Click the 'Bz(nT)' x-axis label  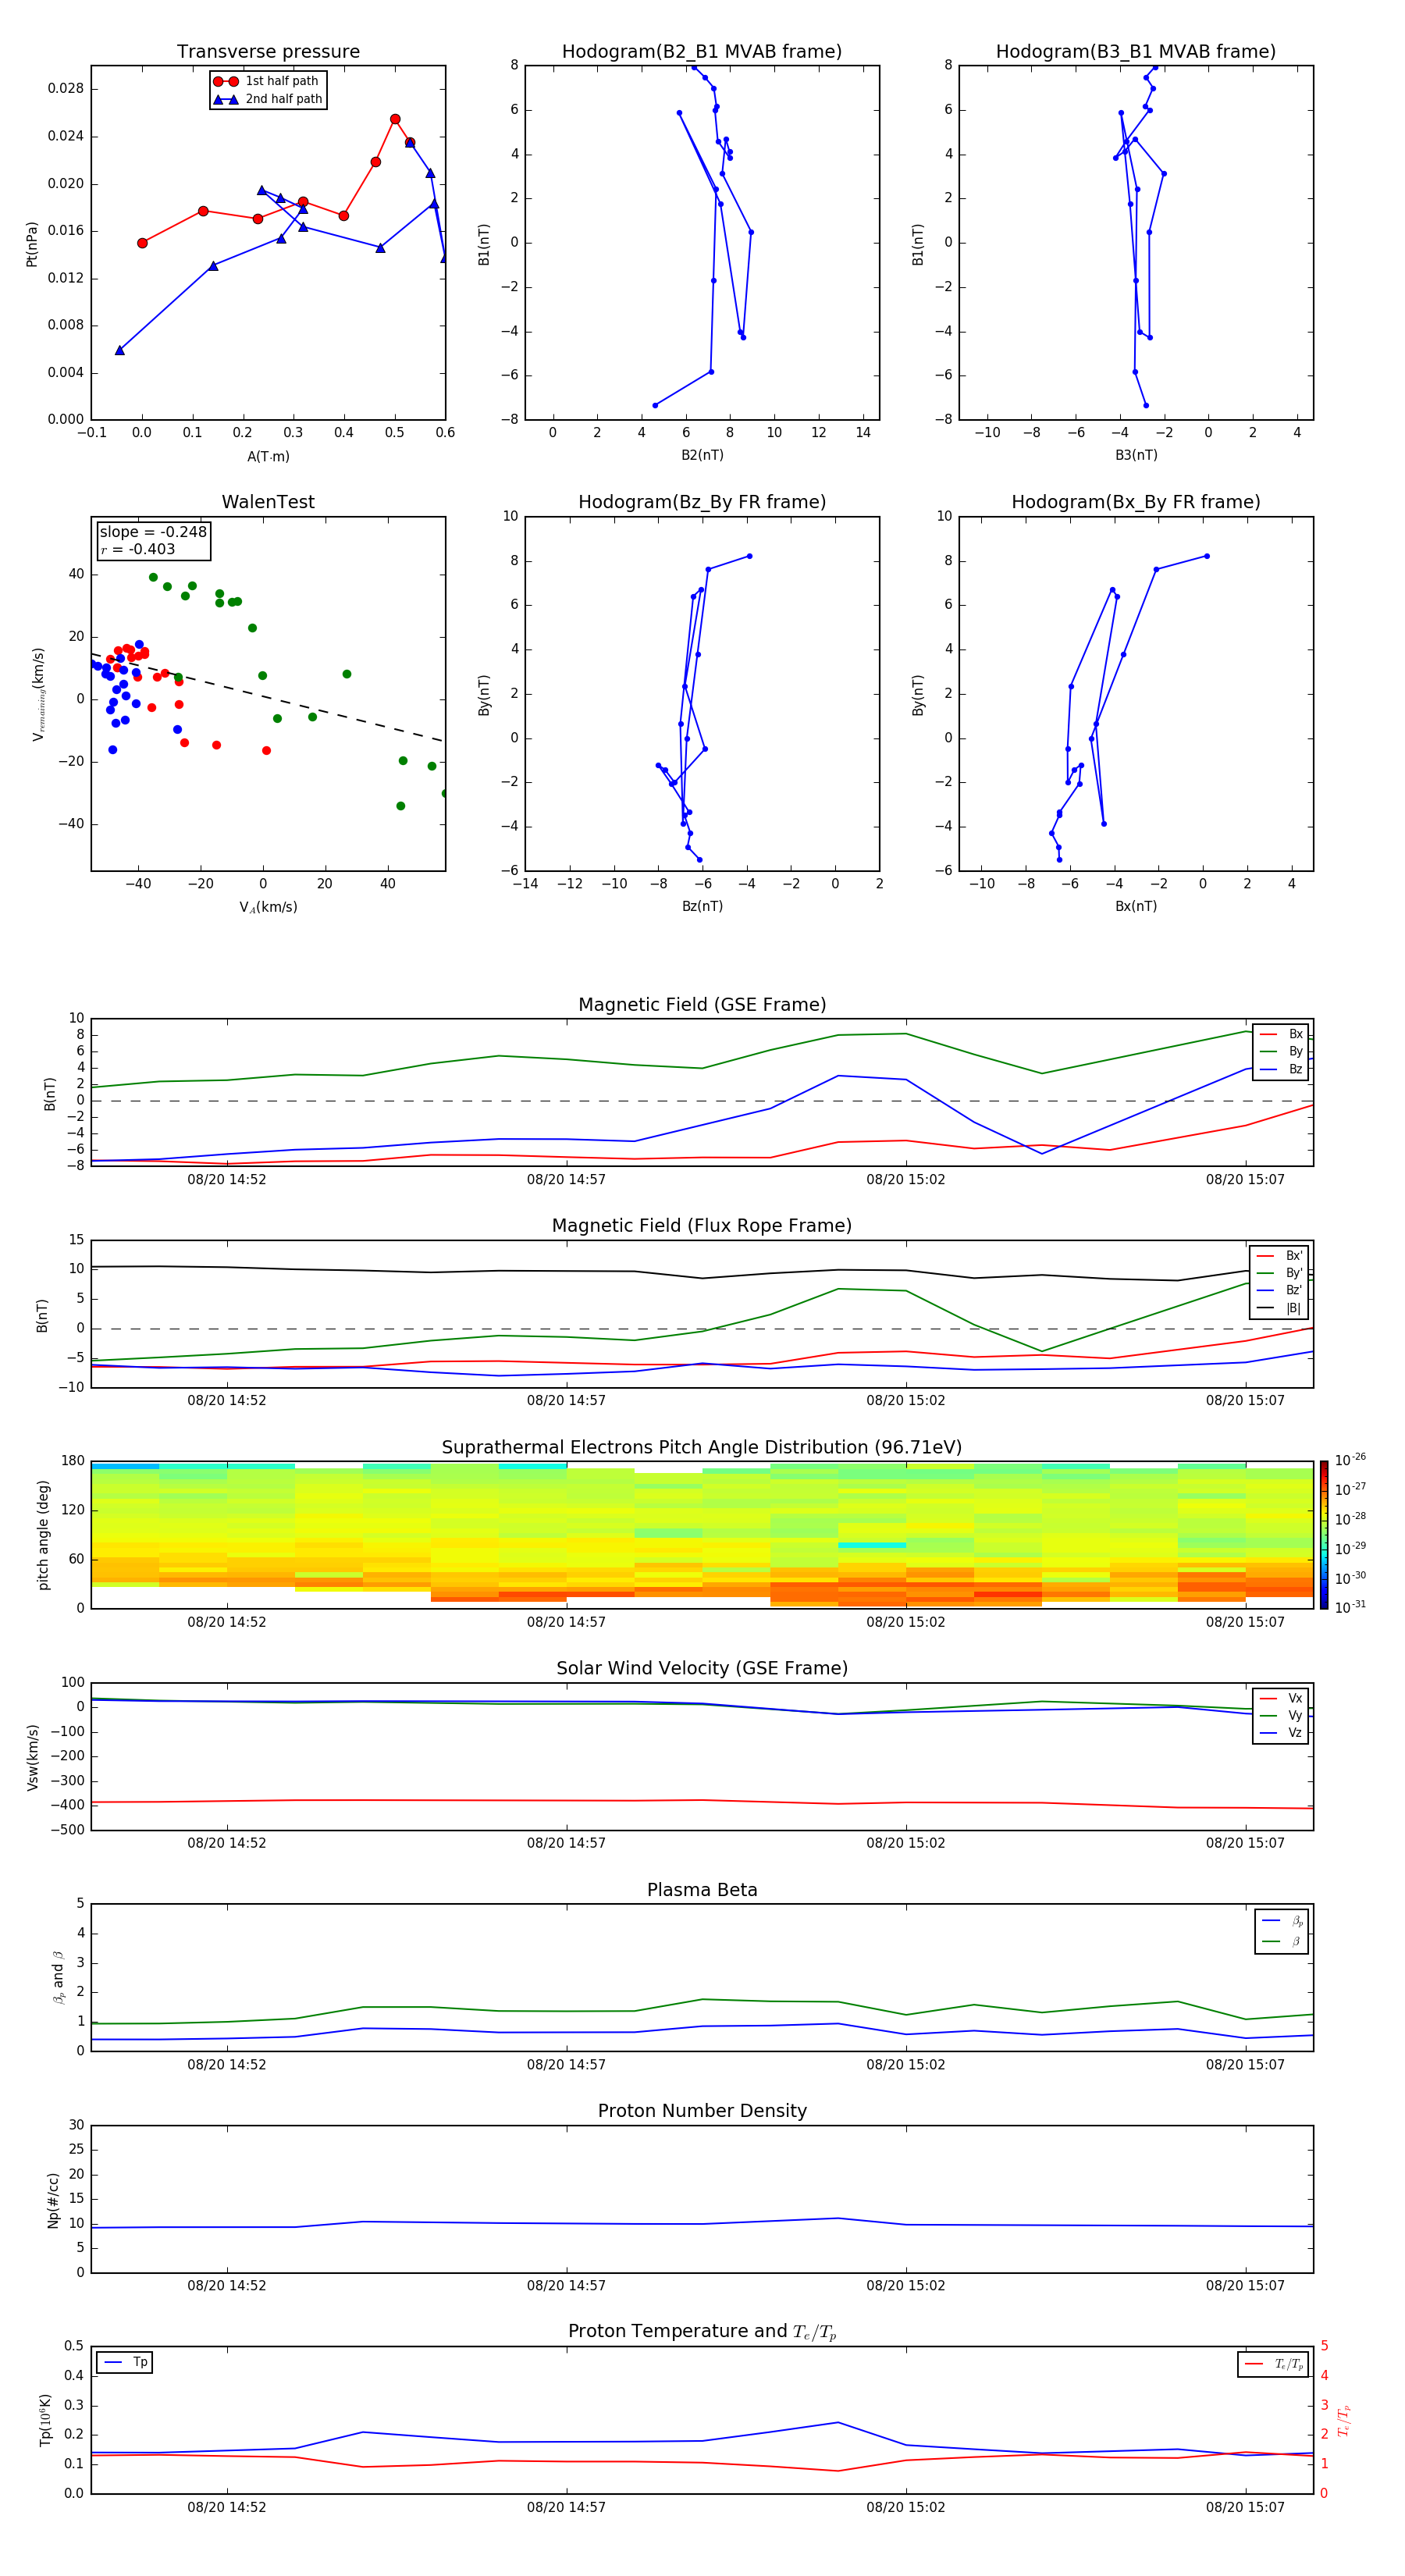pyautogui.click(x=702, y=907)
